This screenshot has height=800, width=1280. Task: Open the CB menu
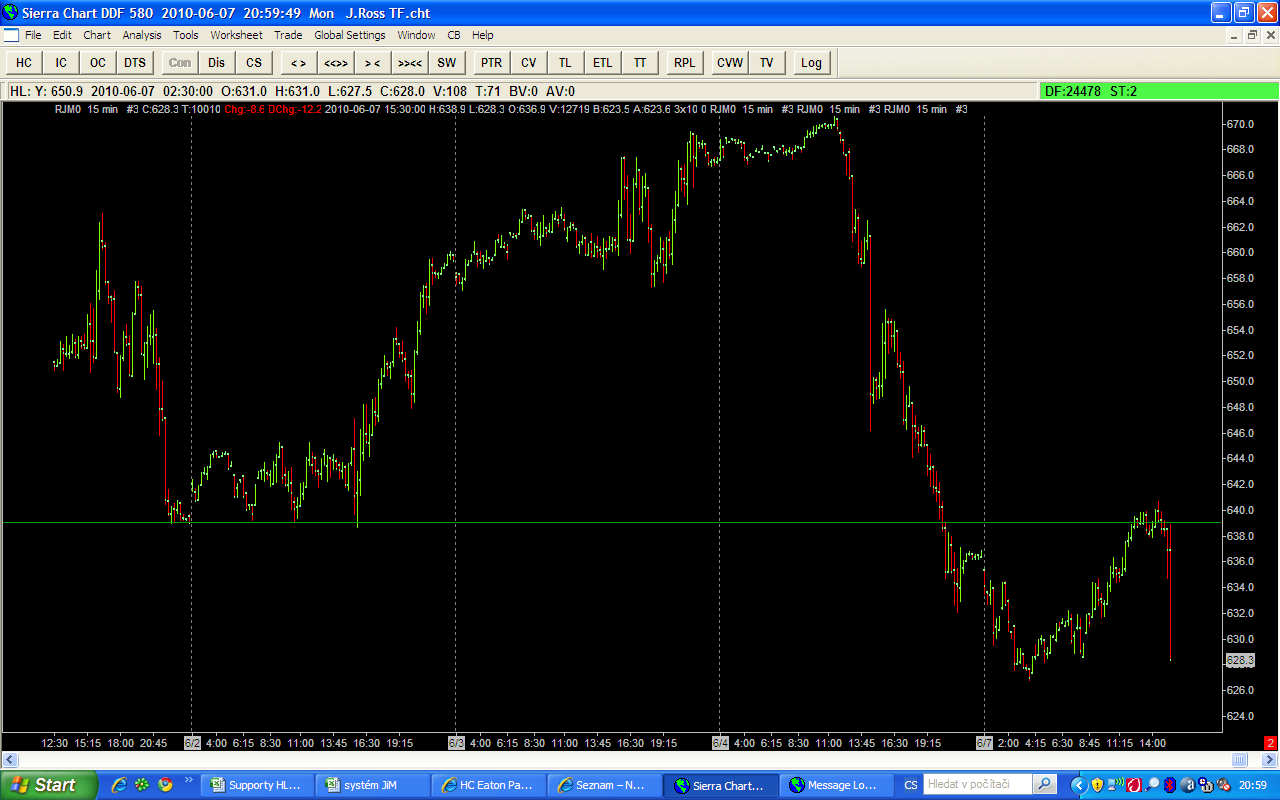(x=454, y=35)
